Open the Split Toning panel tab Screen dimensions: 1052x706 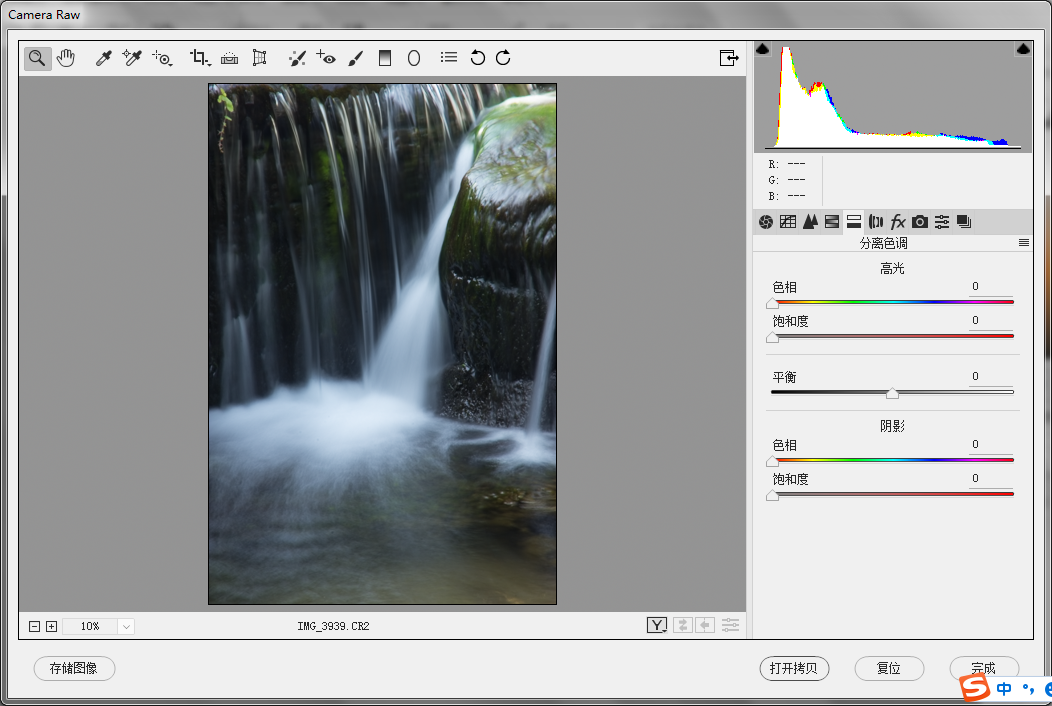[x=854, y=222]
